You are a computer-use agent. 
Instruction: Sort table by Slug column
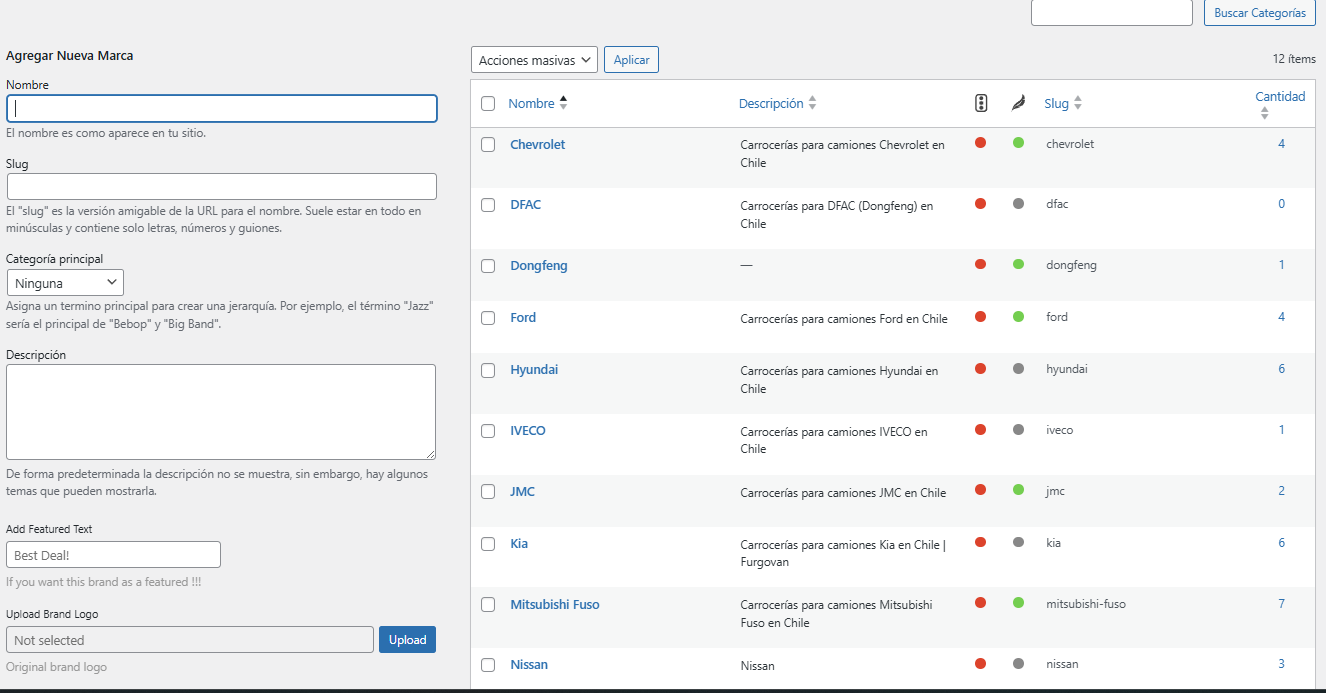tap(1063, 103)
